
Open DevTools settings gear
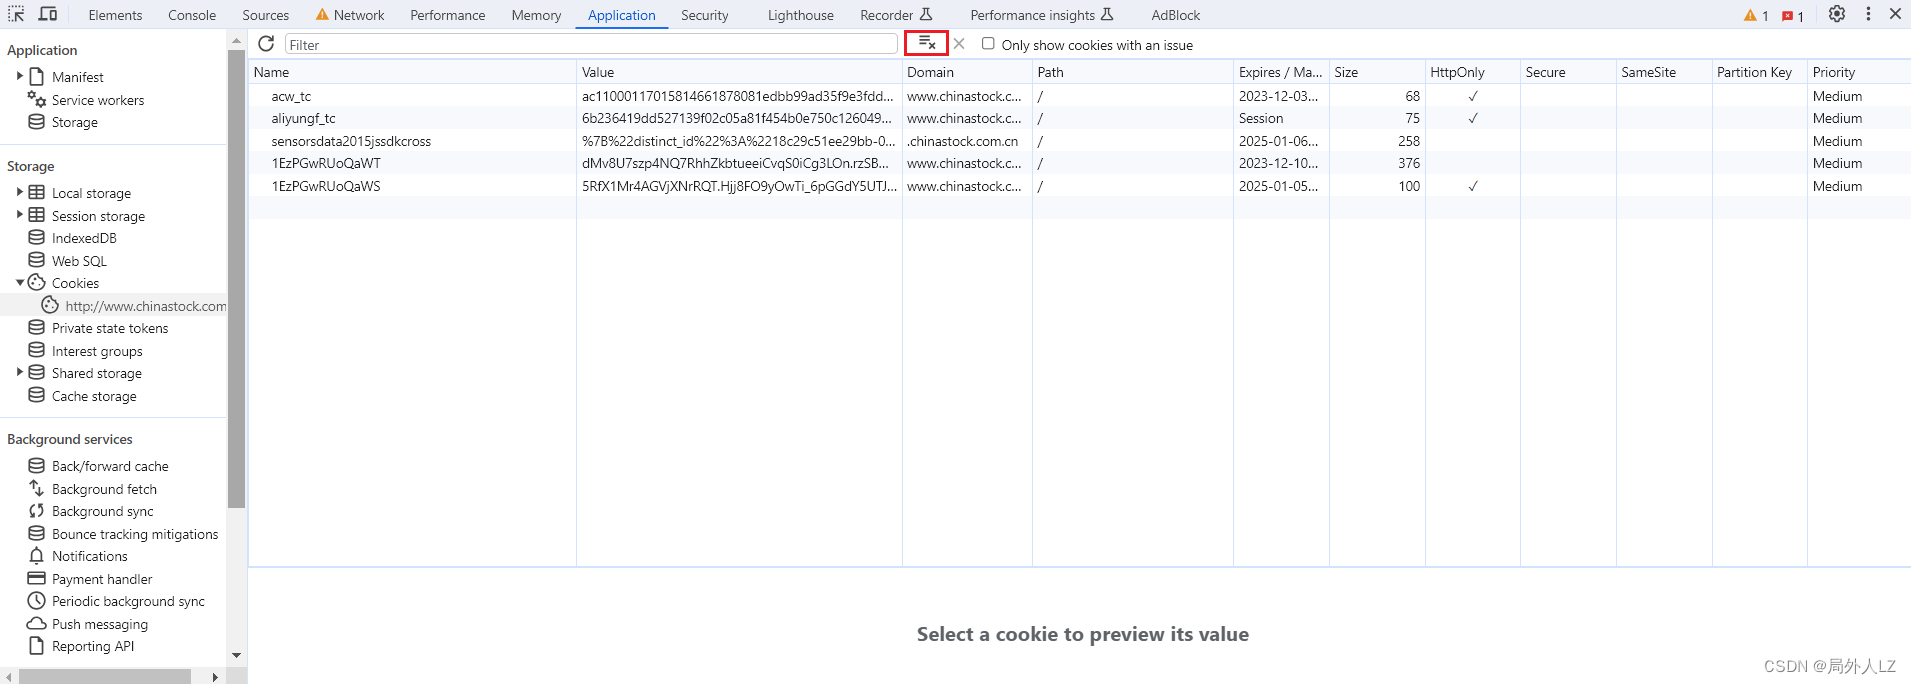click(x=1837, y=14)
